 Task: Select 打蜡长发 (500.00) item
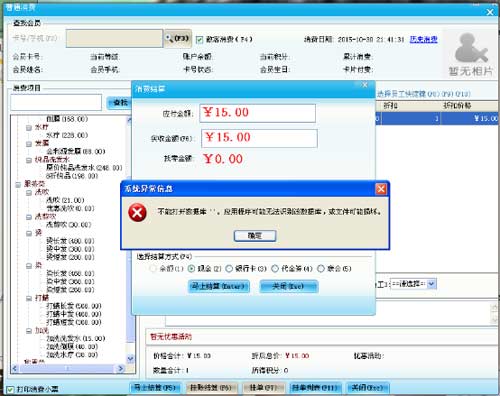click(x=74, y=306)
